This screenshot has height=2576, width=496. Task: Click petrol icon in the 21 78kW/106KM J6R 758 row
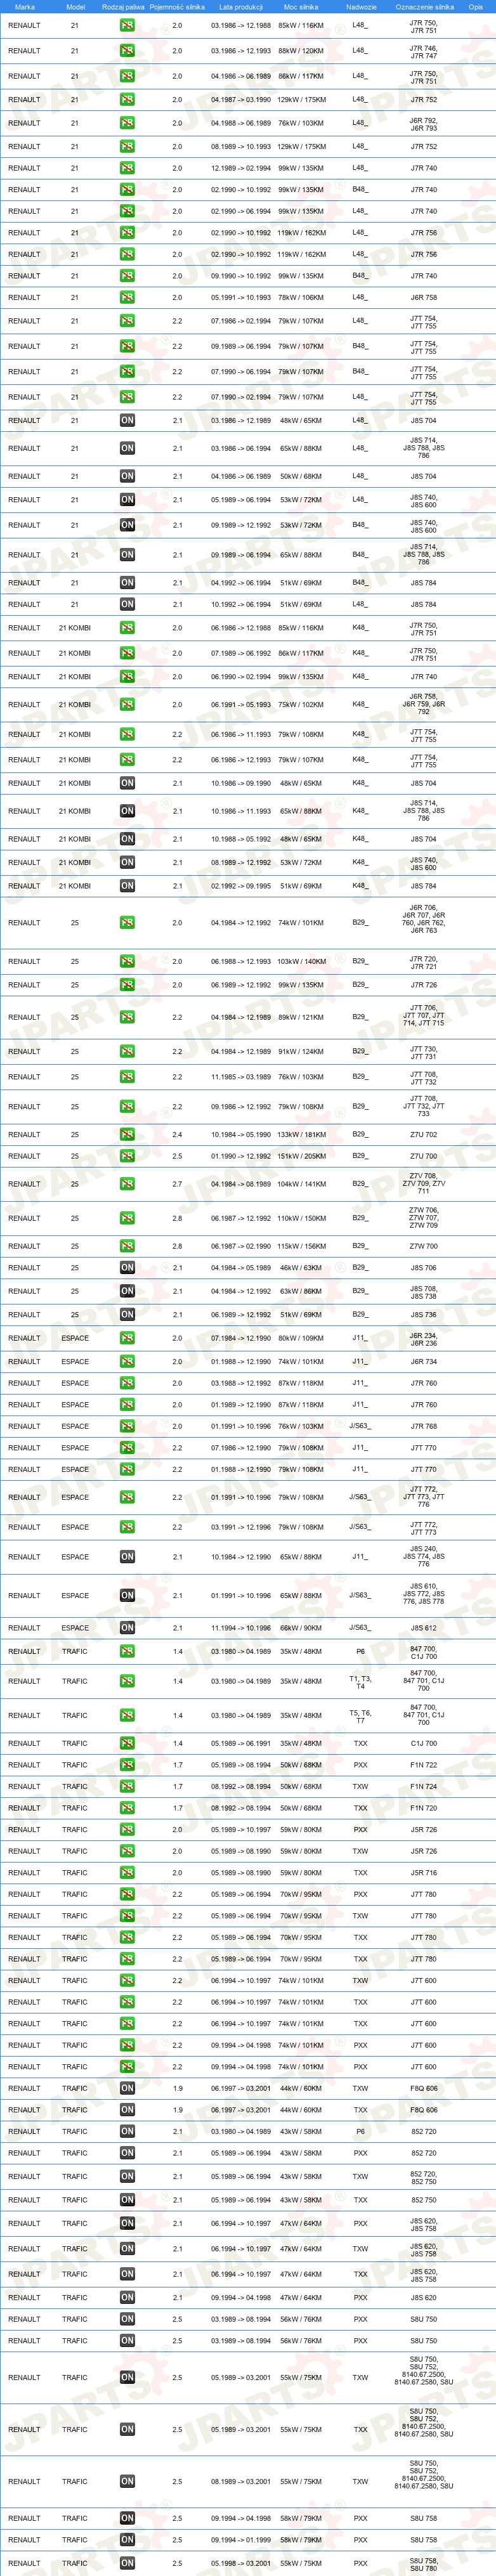coord(127,297)
